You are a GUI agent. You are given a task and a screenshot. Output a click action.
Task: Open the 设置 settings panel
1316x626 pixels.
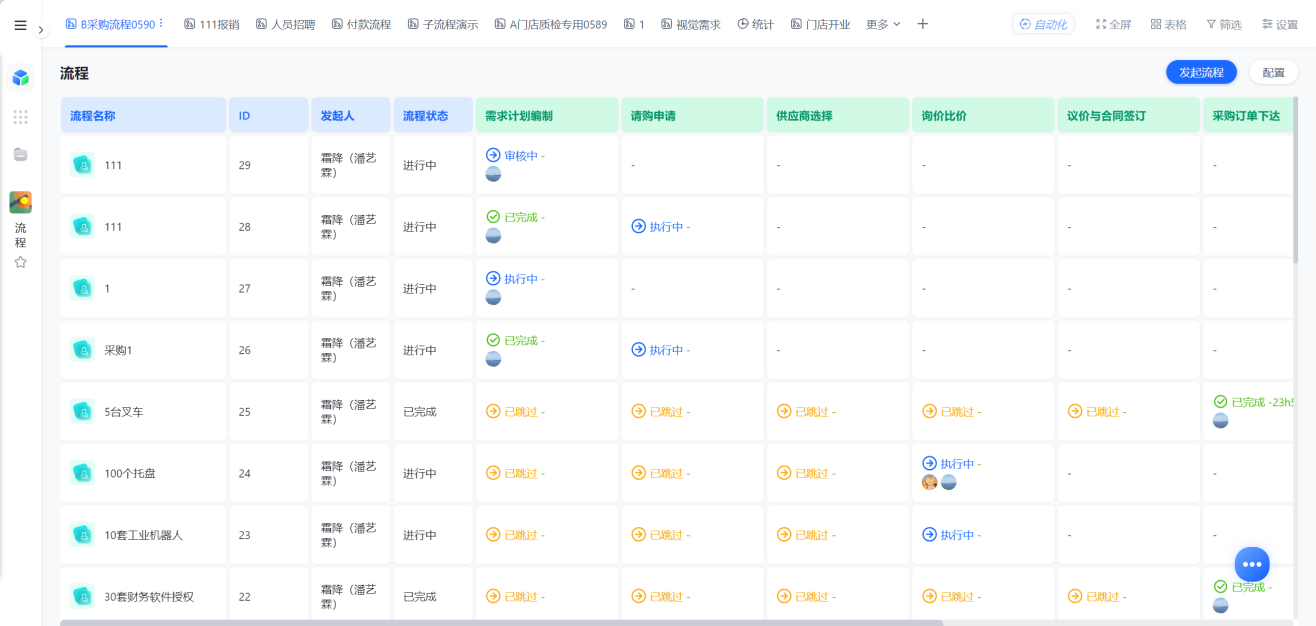pyautogui.click(x=1280, y=24)
